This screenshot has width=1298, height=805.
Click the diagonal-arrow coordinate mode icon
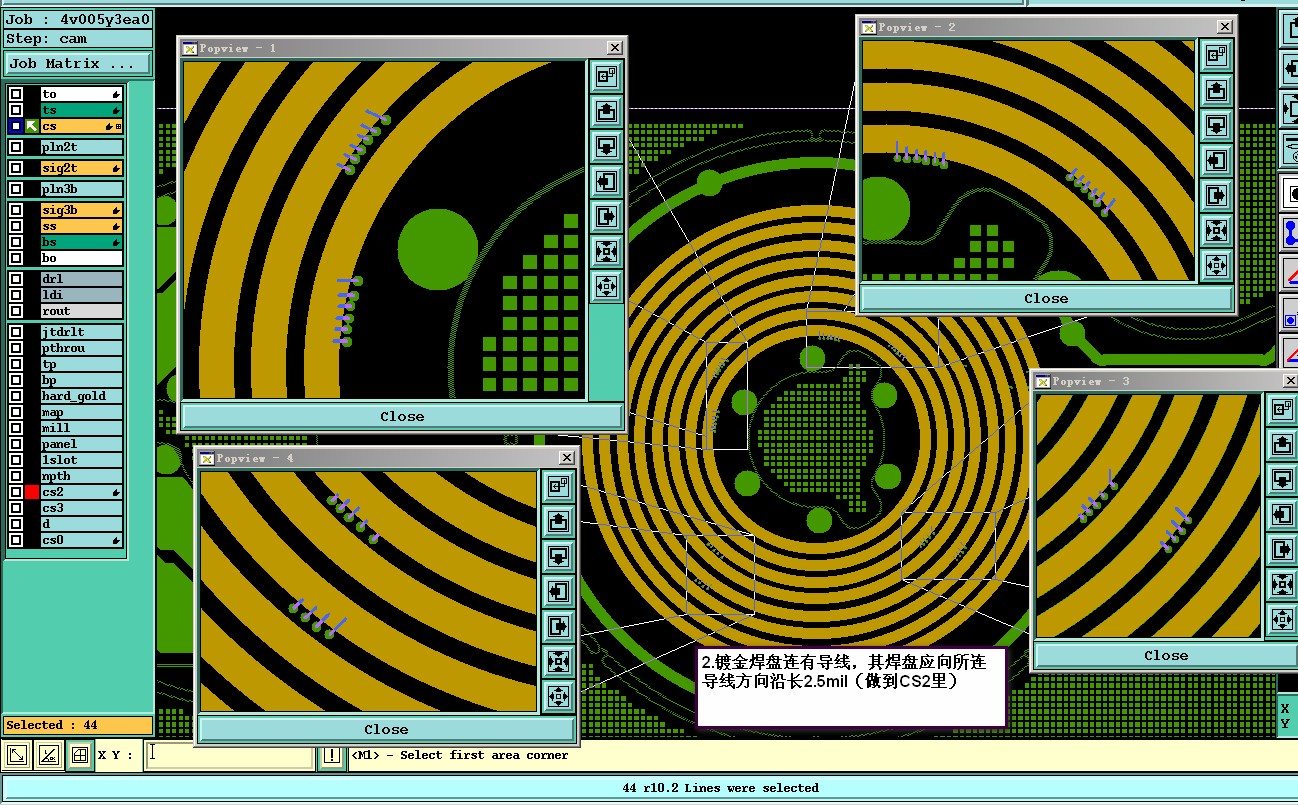click(17, 756)
